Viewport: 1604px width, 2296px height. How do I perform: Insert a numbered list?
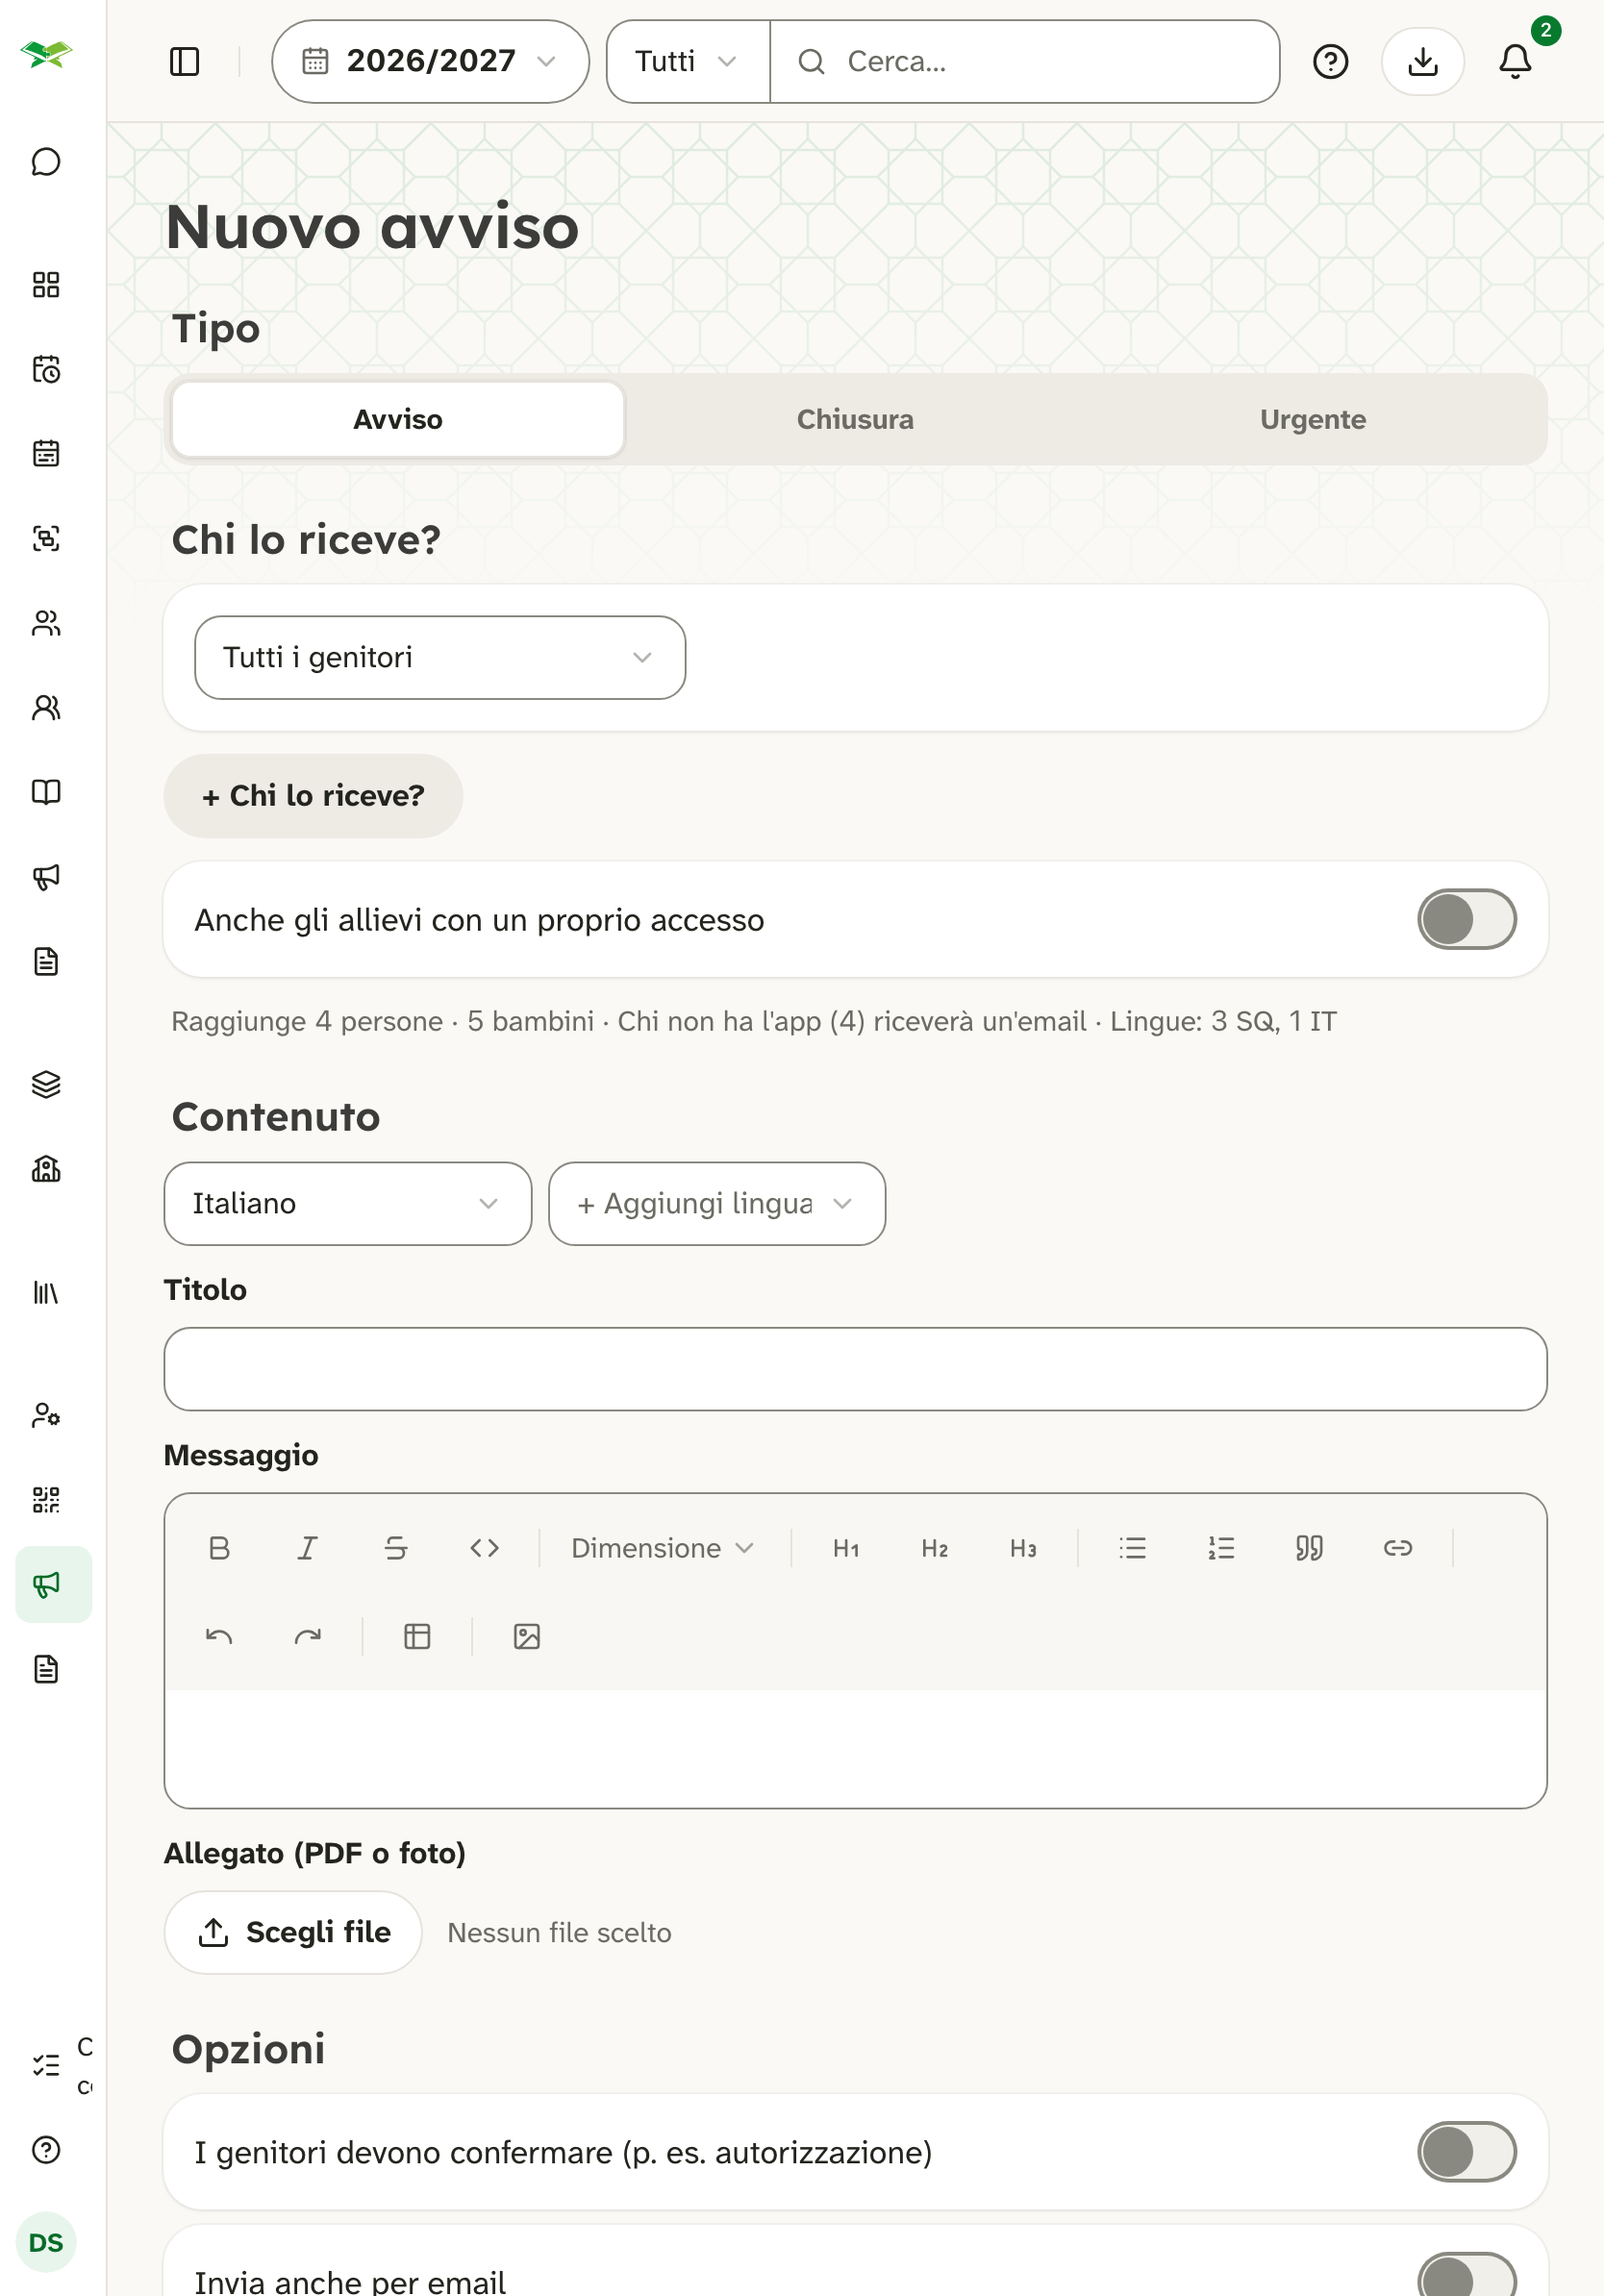1221,1548
